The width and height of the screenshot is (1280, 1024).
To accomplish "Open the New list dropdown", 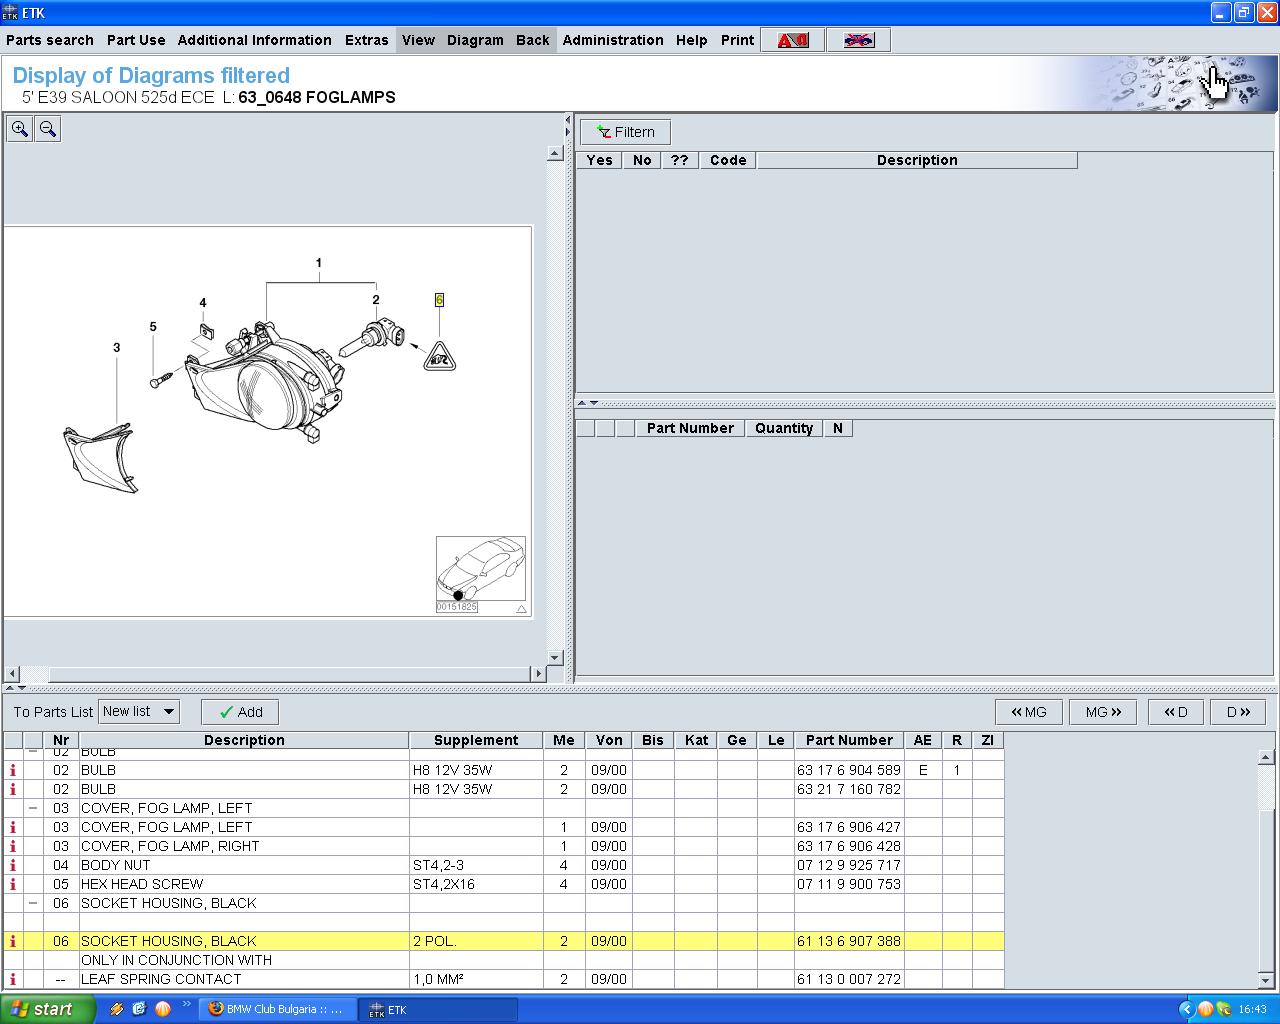I will [x=139, y=712].
